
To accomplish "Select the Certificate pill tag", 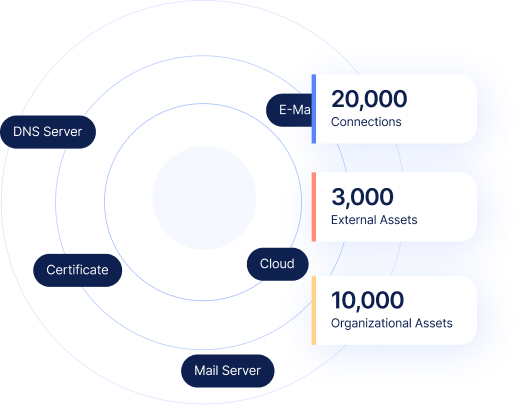I will [x=77, y=270].
